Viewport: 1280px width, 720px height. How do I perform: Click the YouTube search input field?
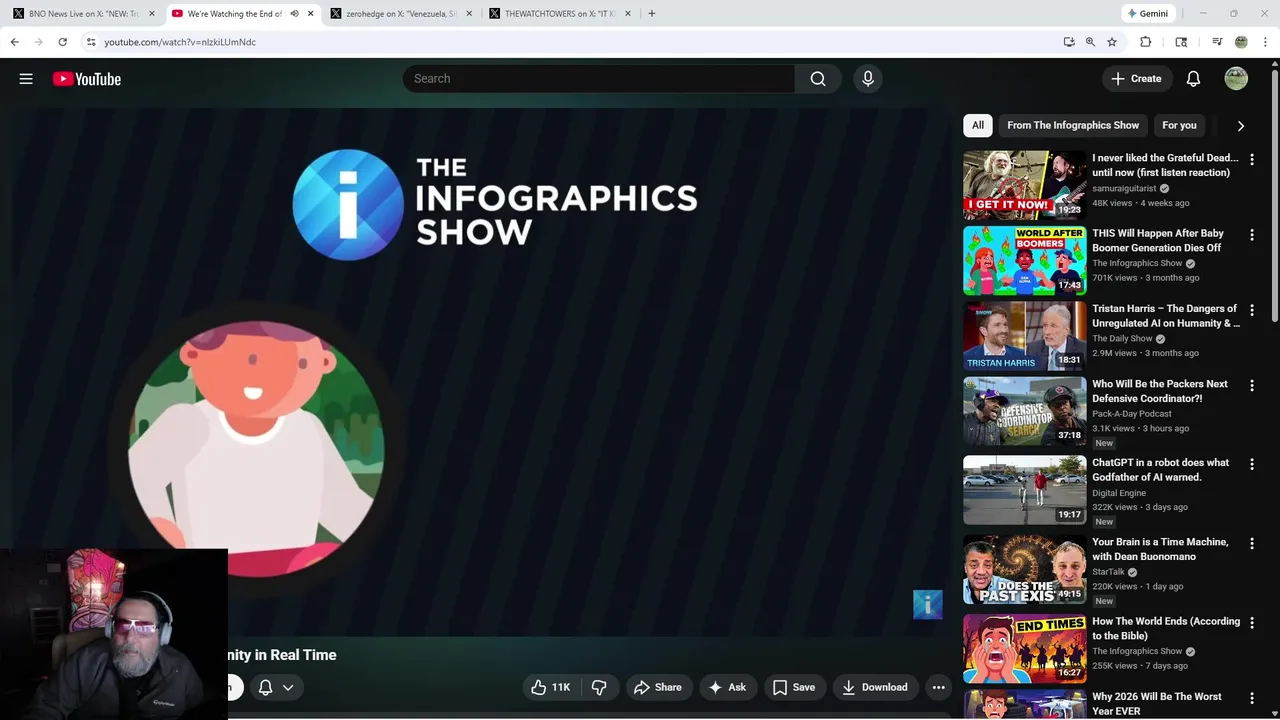(599, 79)
